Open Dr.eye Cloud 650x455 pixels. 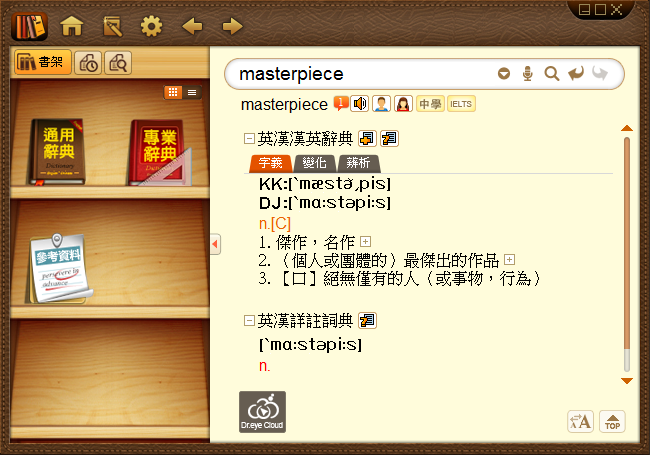[x=262, y=412]
